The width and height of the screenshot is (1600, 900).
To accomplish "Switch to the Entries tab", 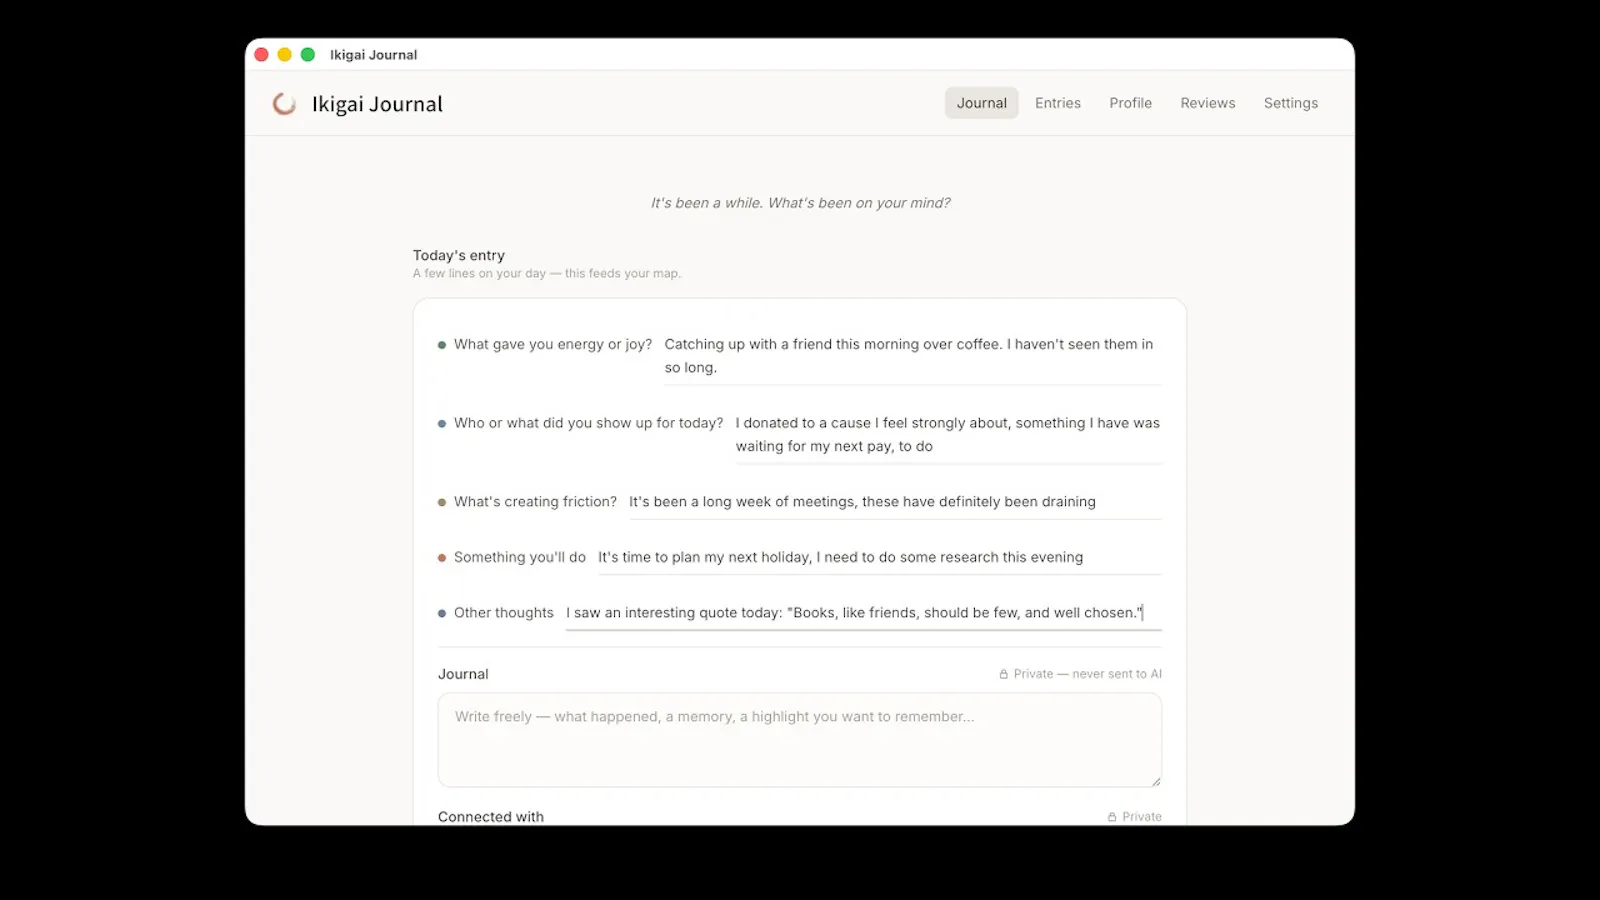I will click(1057, 103).
